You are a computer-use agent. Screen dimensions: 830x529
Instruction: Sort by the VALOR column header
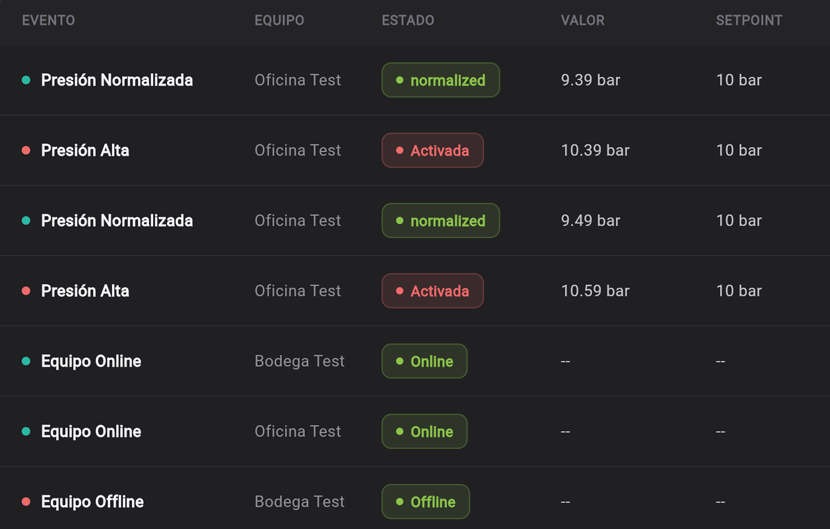pyautogui.click(x=582, y=20)
